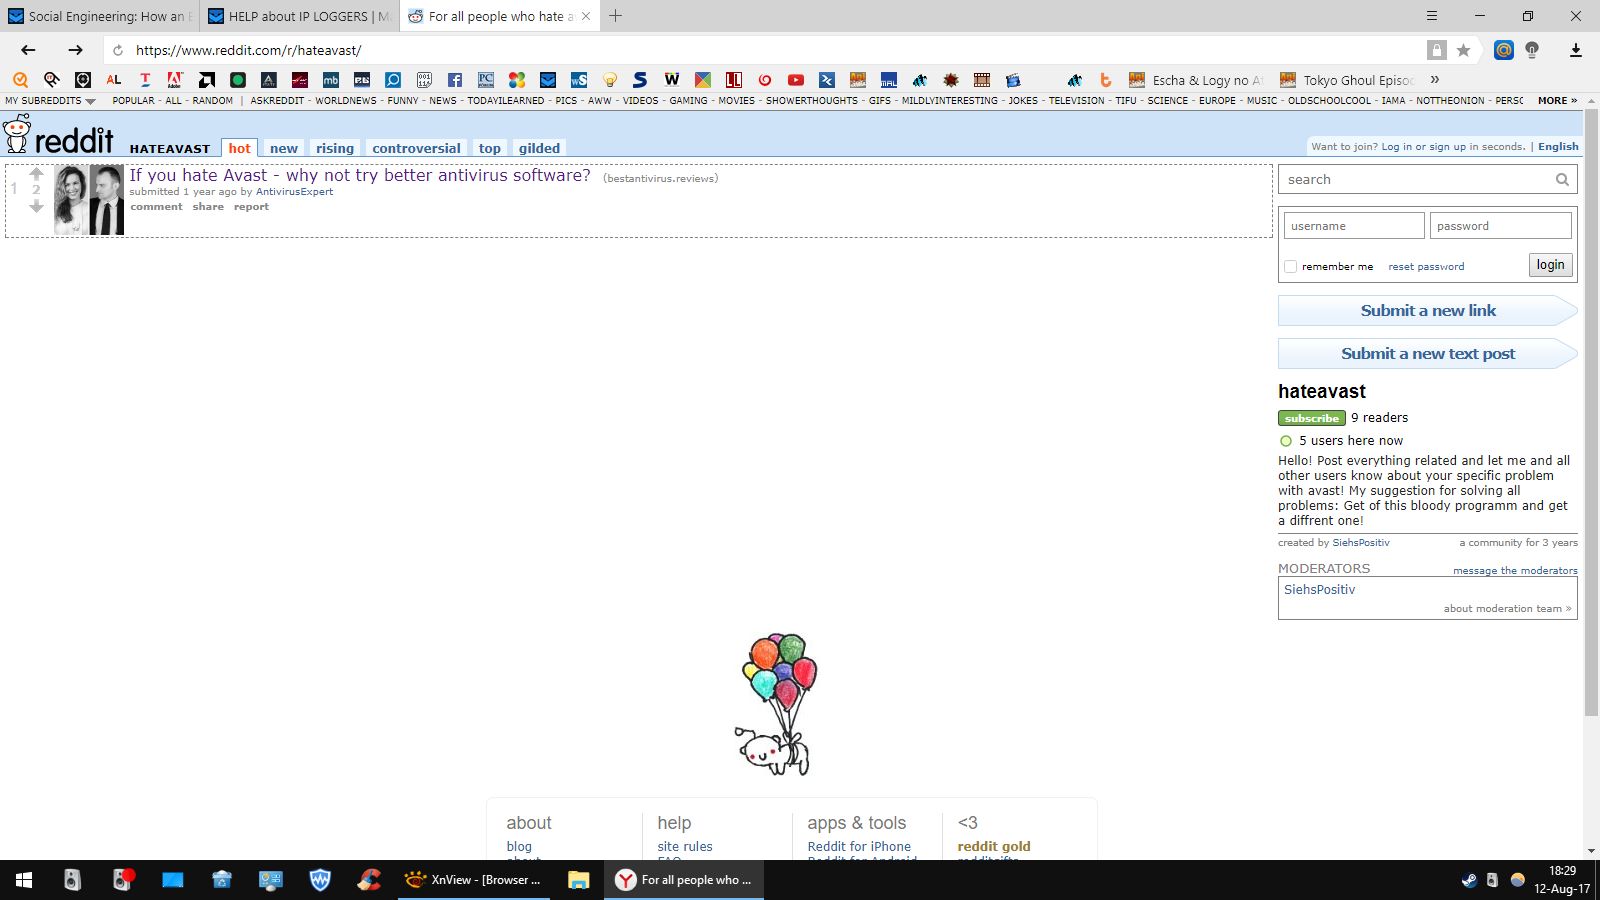Click the post's 'comment' link
The height and width of the screenshot is (900, 1600).
156,207
